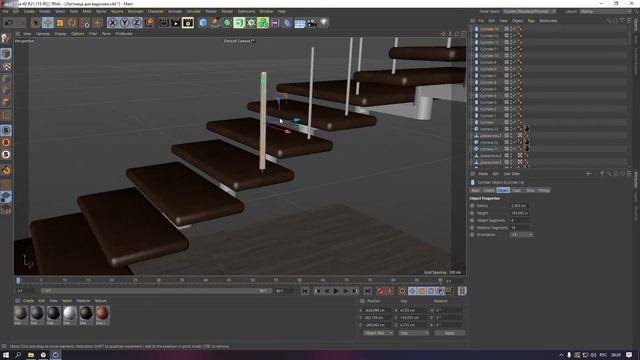Click the Position X input field
Image resolution: width=640 pixels, height=360 pixels.
coord(378,310)
